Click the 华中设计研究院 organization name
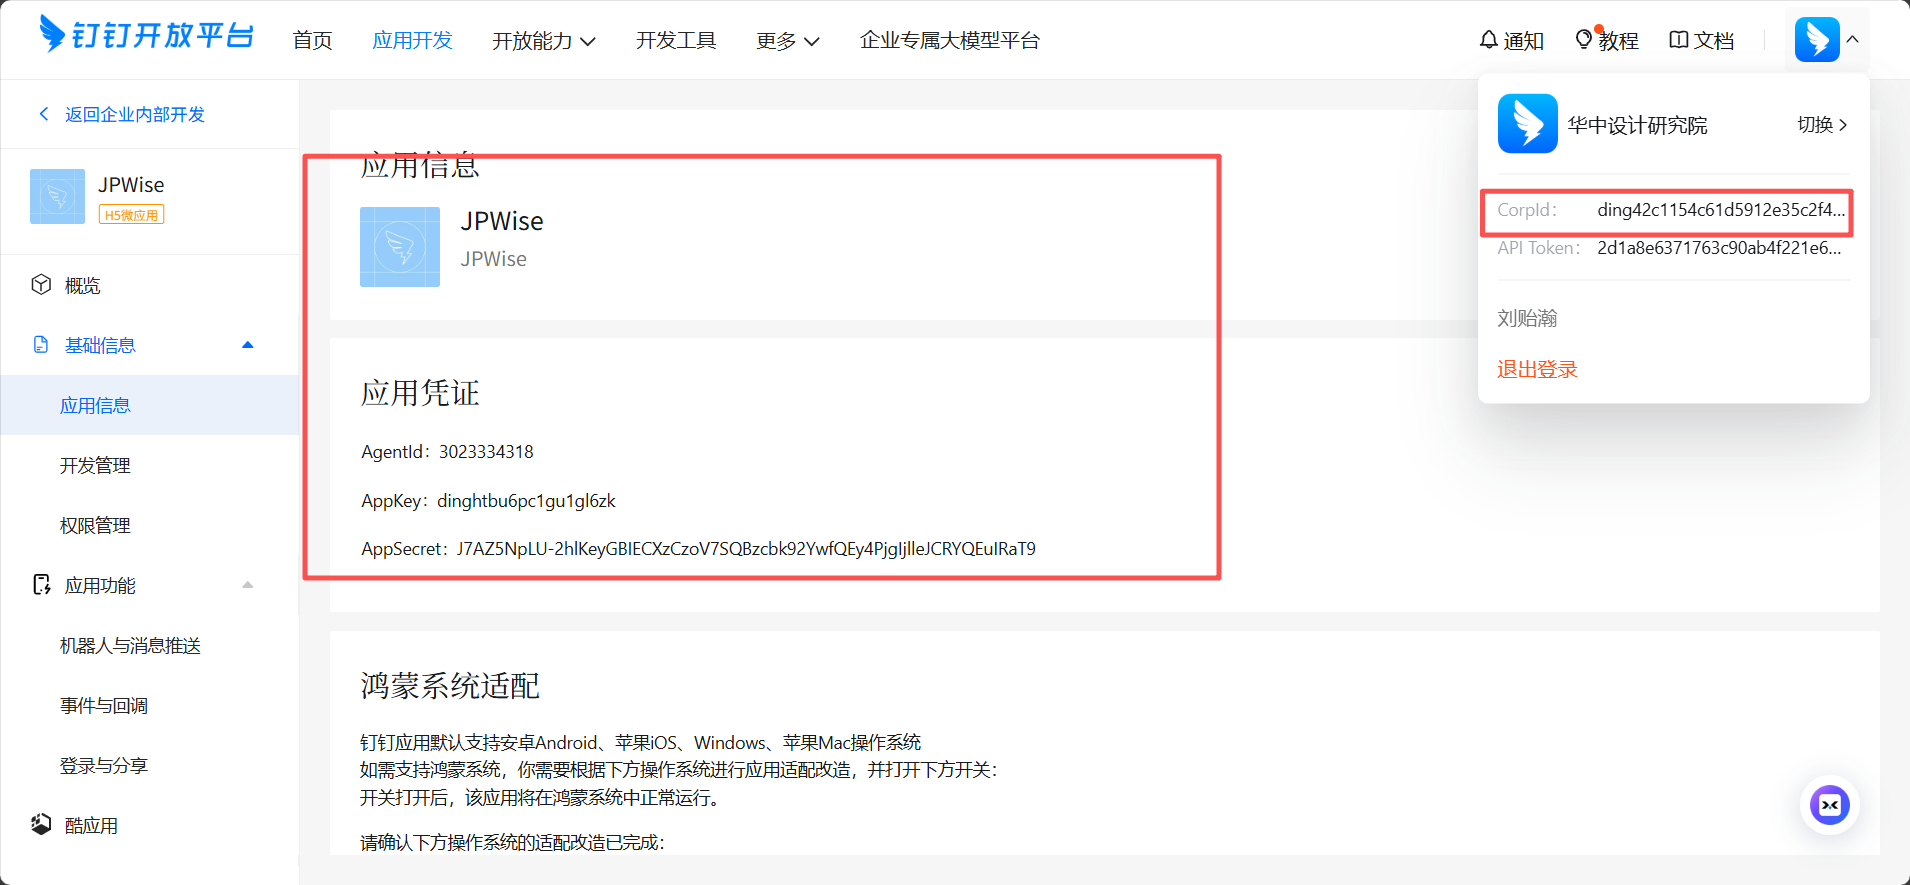1910x885 pixels. pos(1637,125)
